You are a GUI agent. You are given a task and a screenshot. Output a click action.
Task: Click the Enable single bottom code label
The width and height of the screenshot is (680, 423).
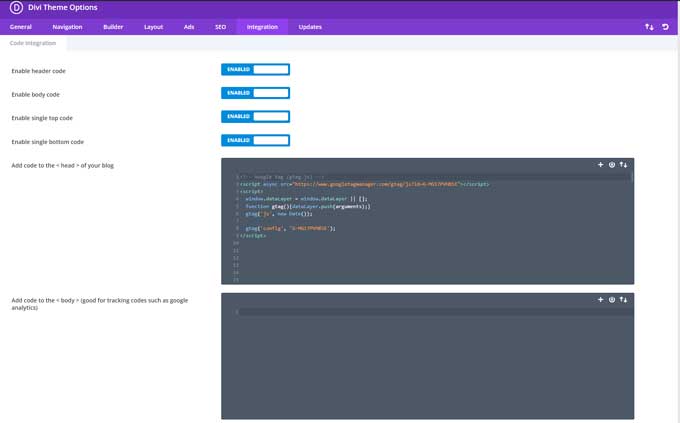[x=48, y=142]
